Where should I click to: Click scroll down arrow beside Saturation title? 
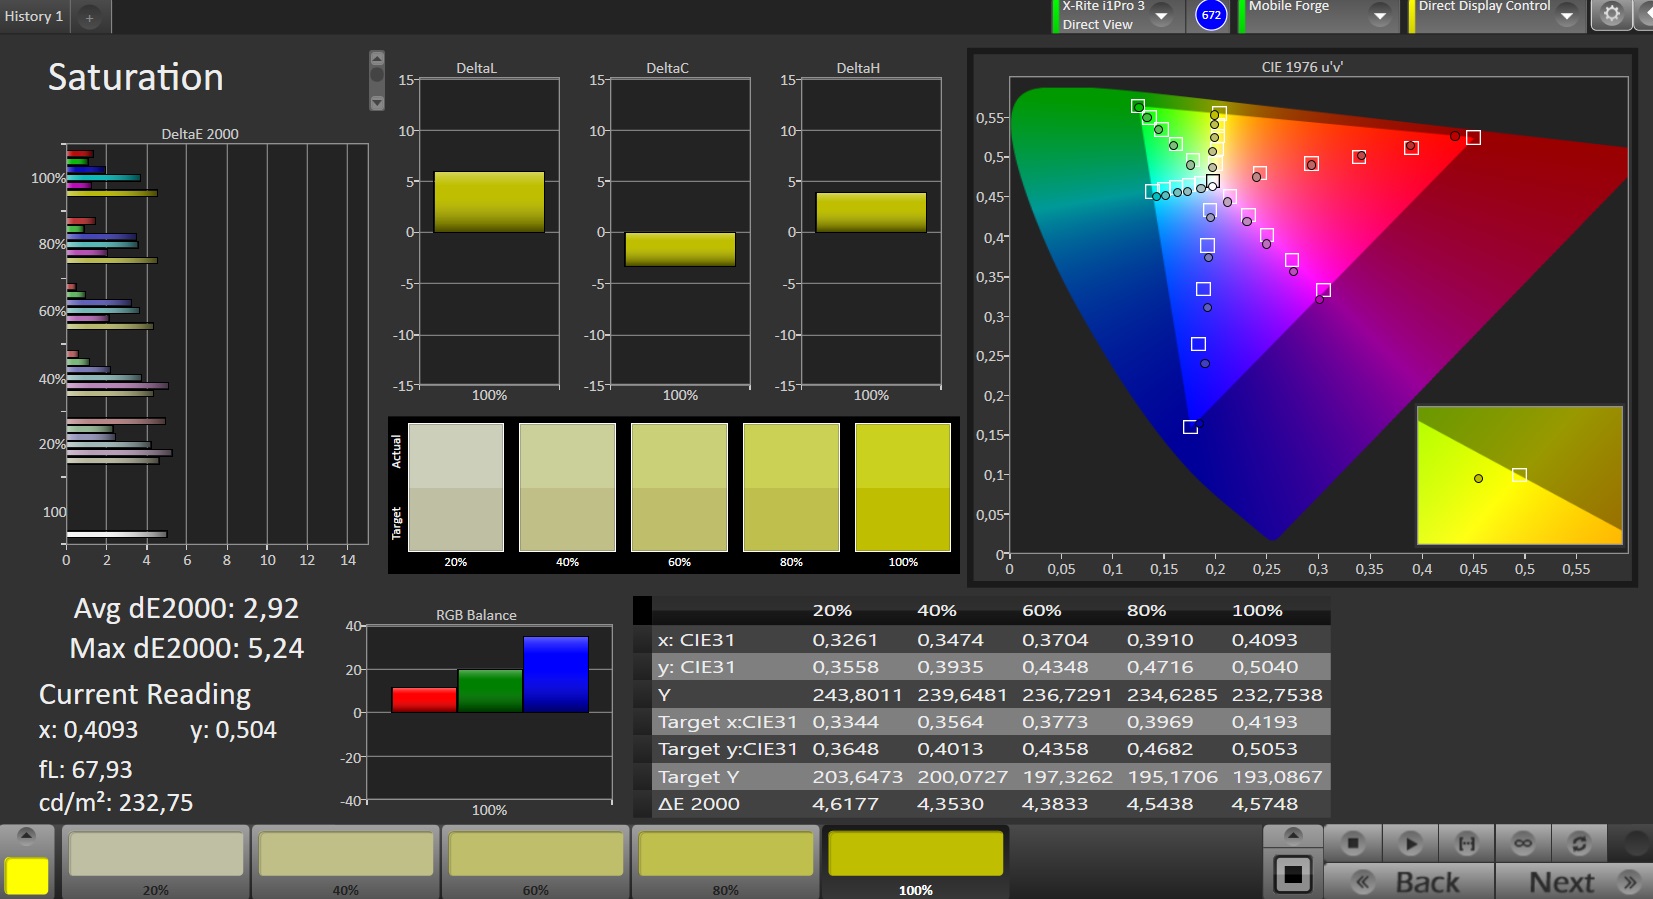coord(377,102)
